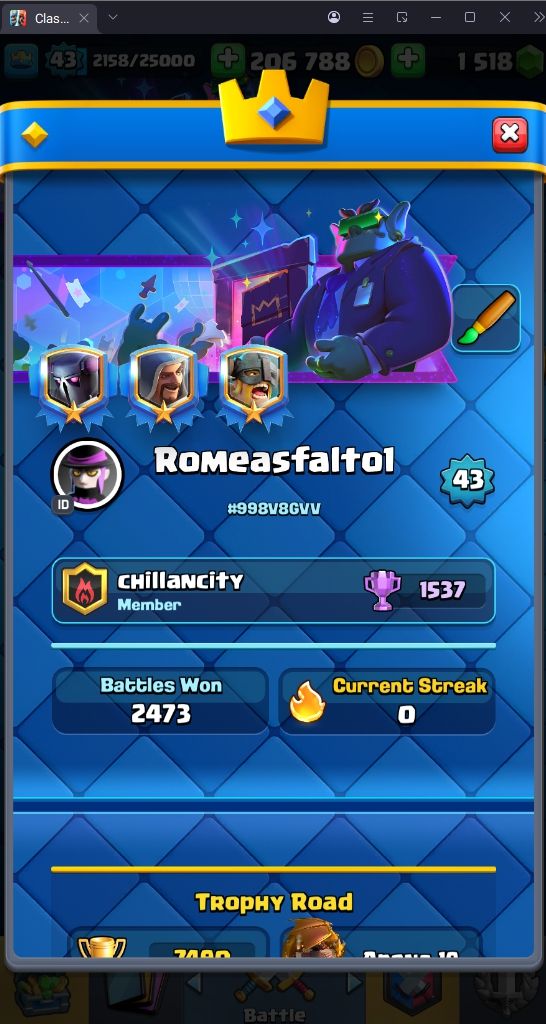Click the level 43 badge
Image resolution: width=546 pixels, height=1024 pixels.
[x=467, y=480]
